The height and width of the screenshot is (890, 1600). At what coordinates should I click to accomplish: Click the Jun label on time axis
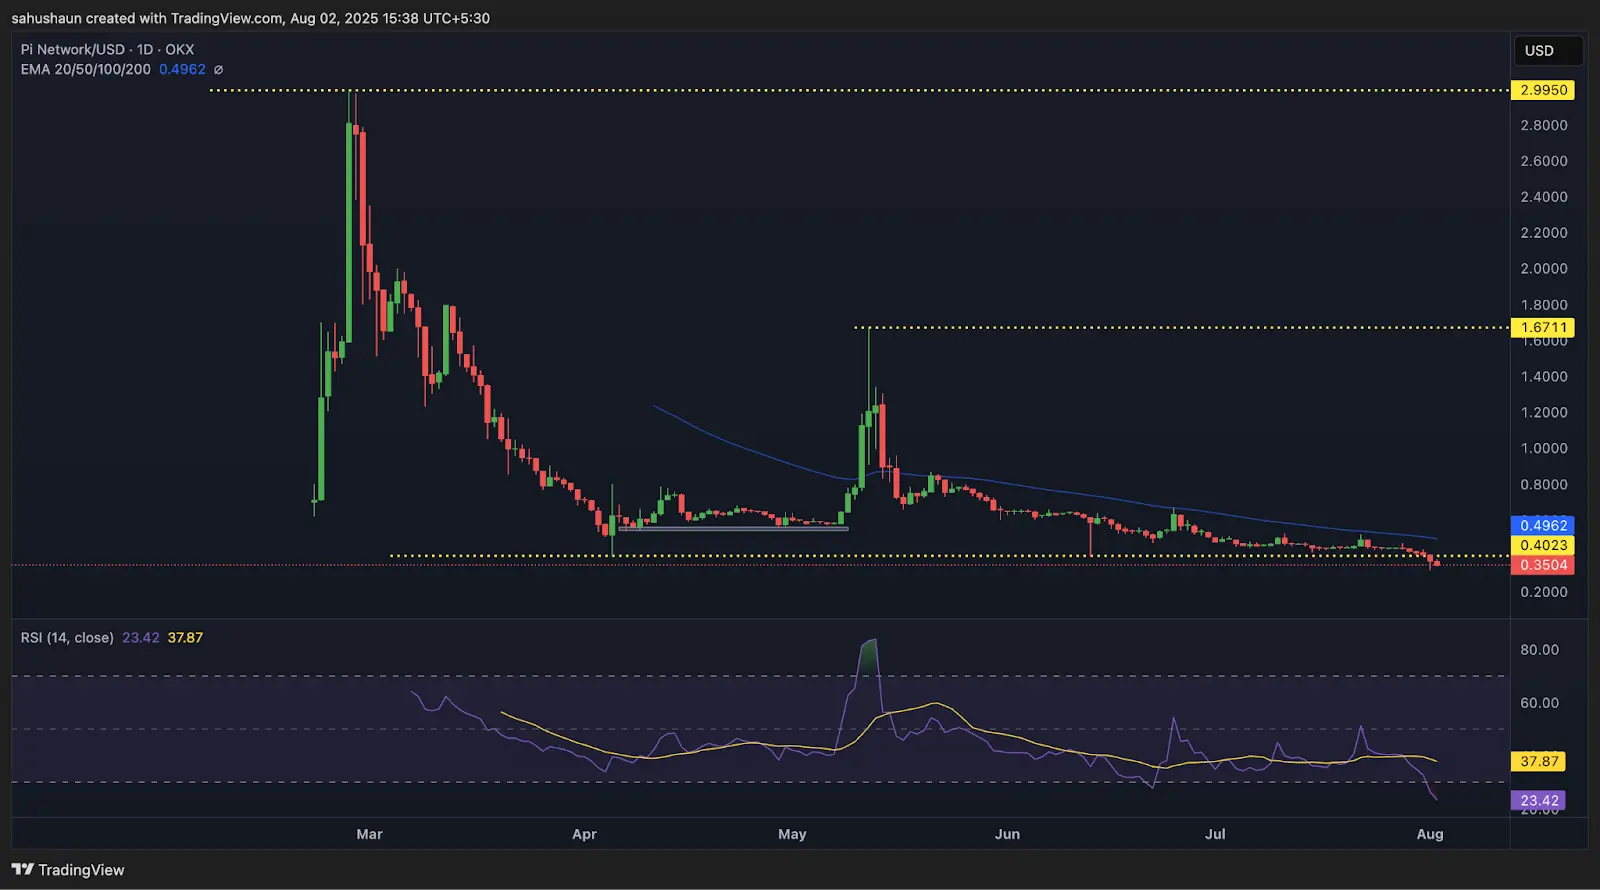(x=1007, y=834)
